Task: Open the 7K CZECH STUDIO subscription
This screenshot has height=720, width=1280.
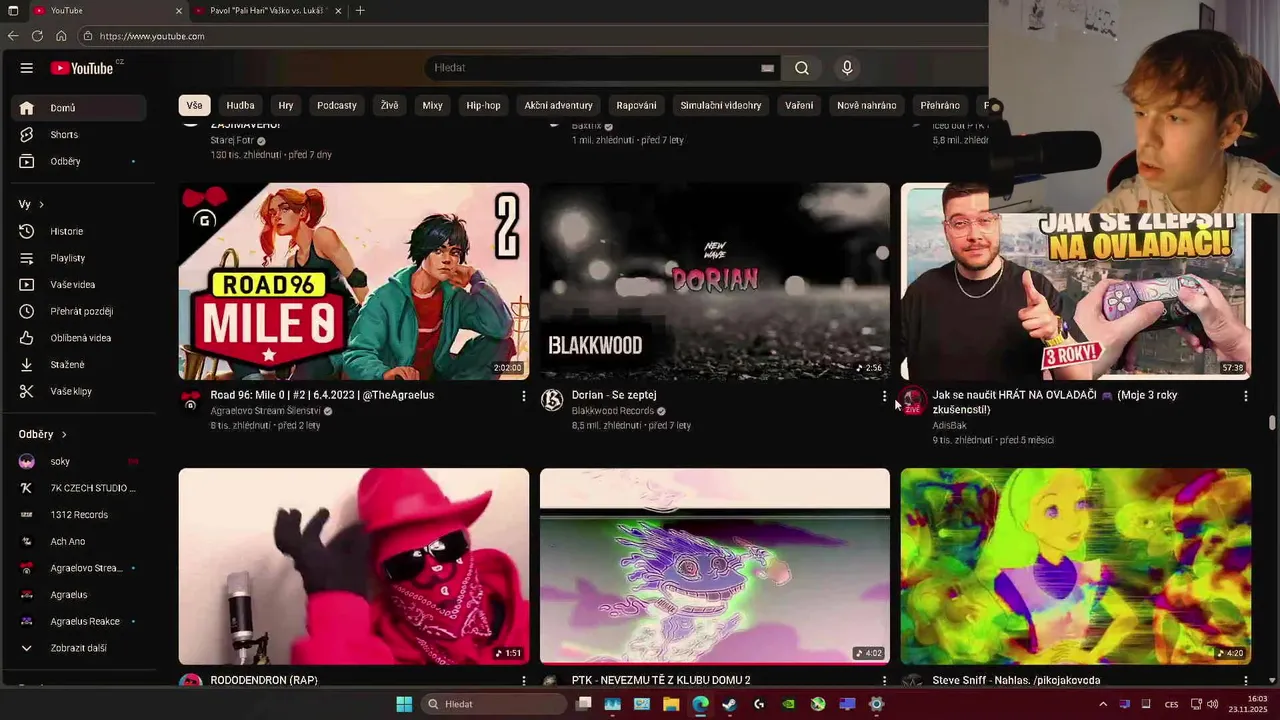Action: point(79,488)
